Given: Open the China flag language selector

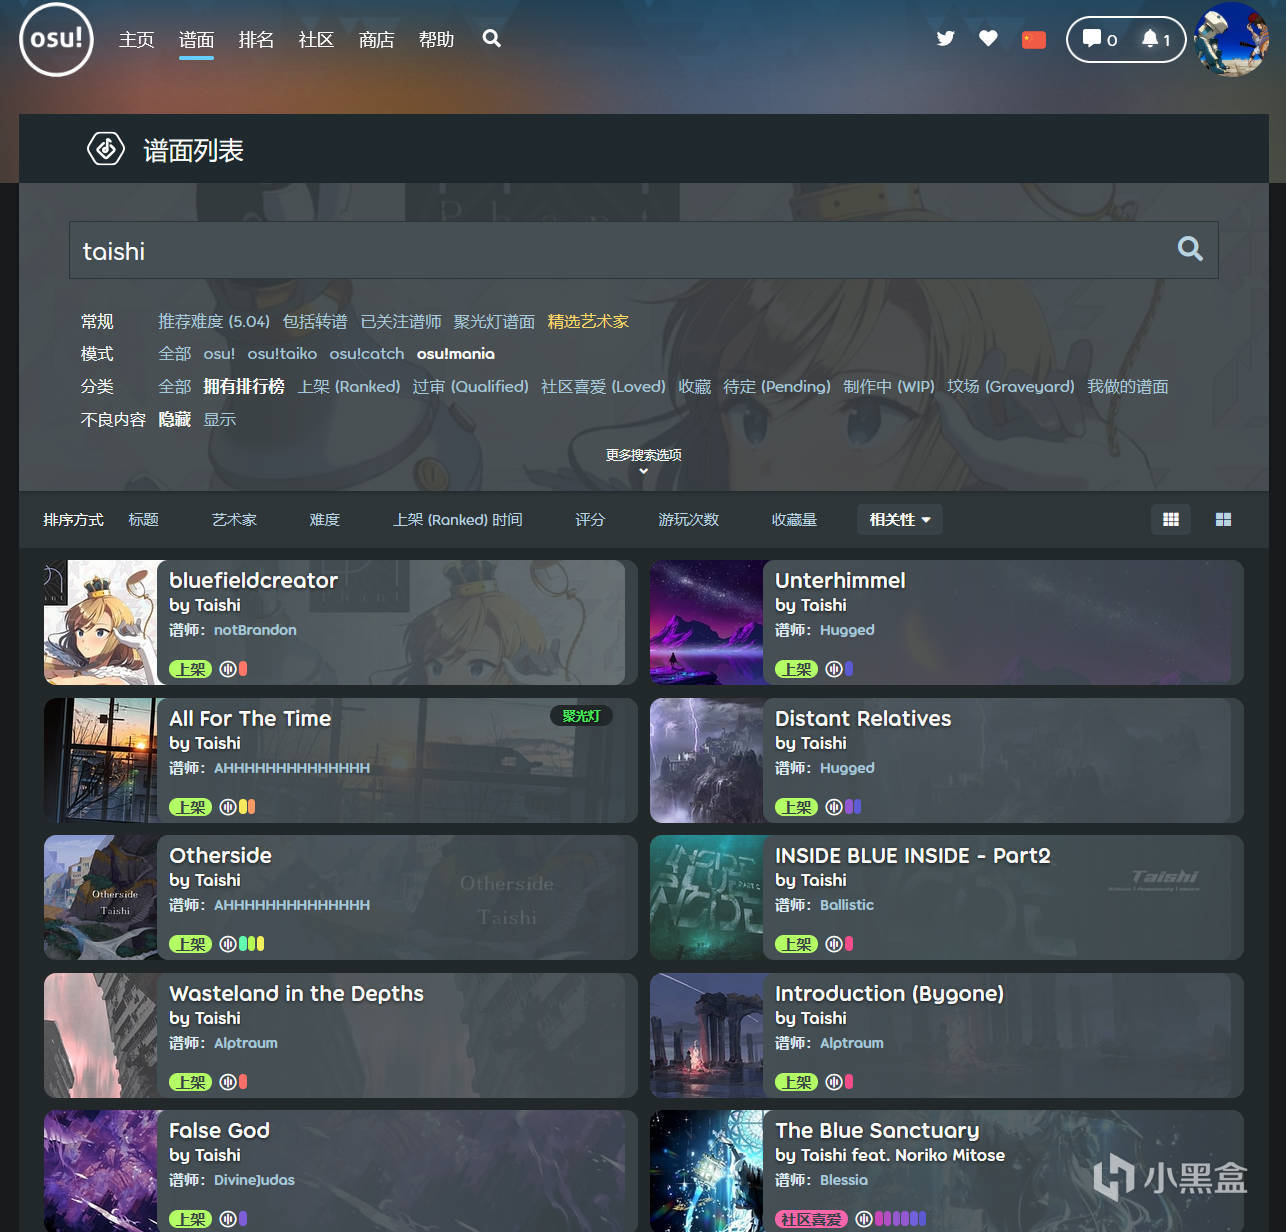Looking at the screenshot, I should 1034,40.
